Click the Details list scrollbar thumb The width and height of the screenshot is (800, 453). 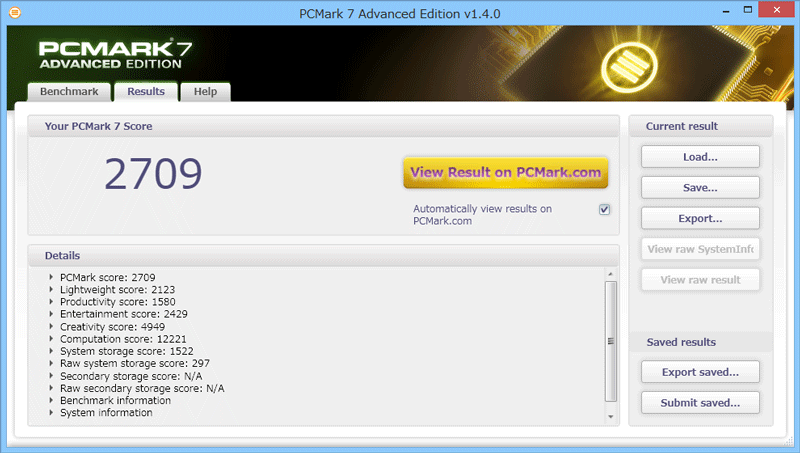coord(611,341)
